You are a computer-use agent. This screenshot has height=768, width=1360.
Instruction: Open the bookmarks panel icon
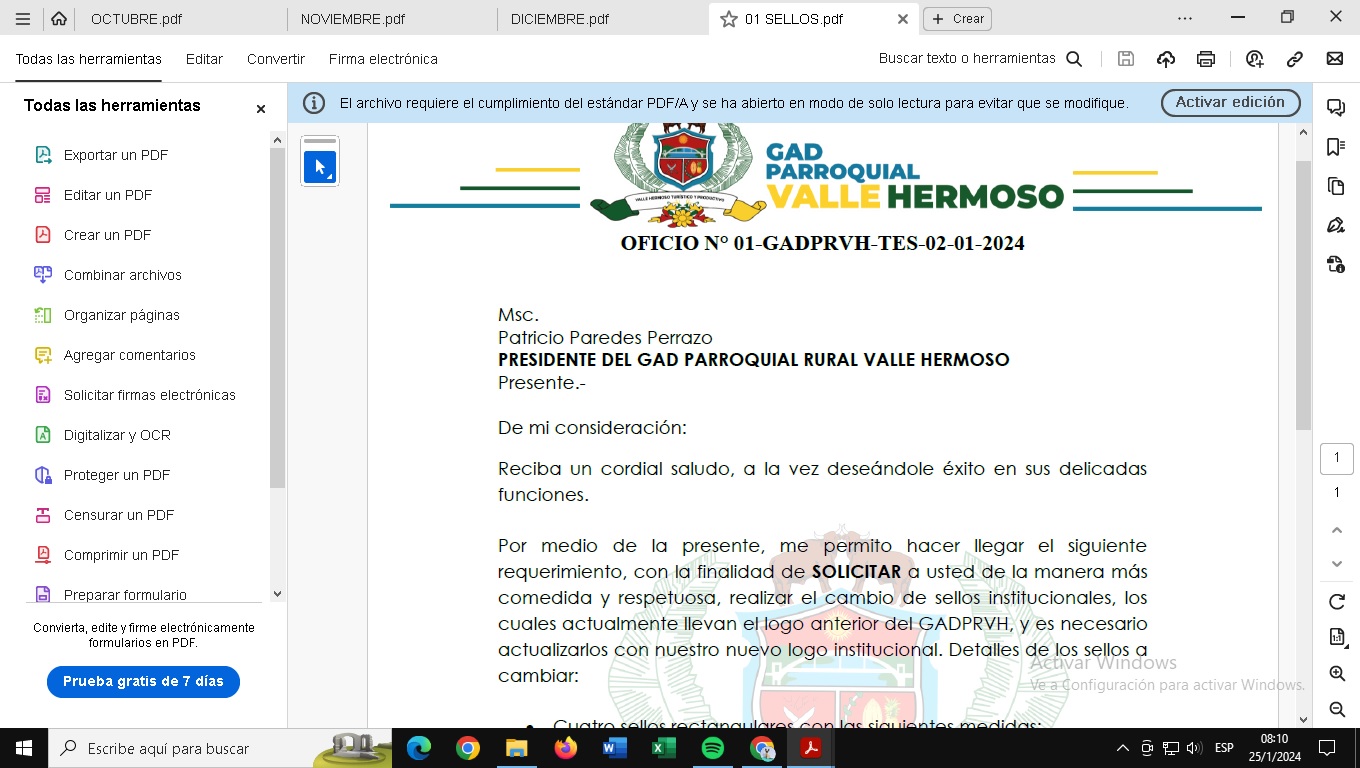(x=1335, y=147)
